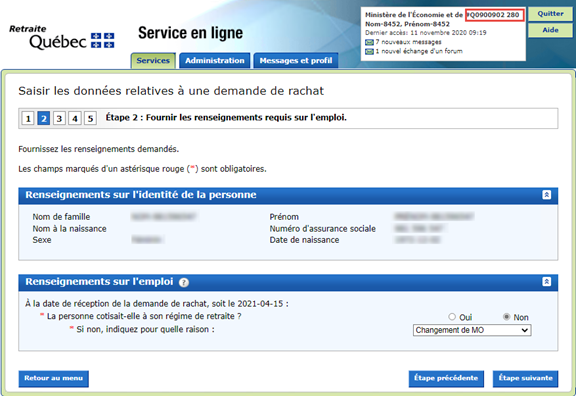The width and height of the screenshot is (576, 396).
Task: Open the Administration tab
Action: coord(215,61)
